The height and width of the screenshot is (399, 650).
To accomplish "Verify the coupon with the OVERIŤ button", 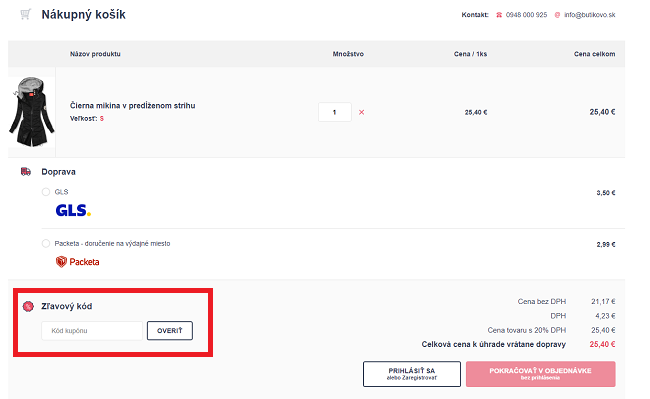I will (170, 331).
